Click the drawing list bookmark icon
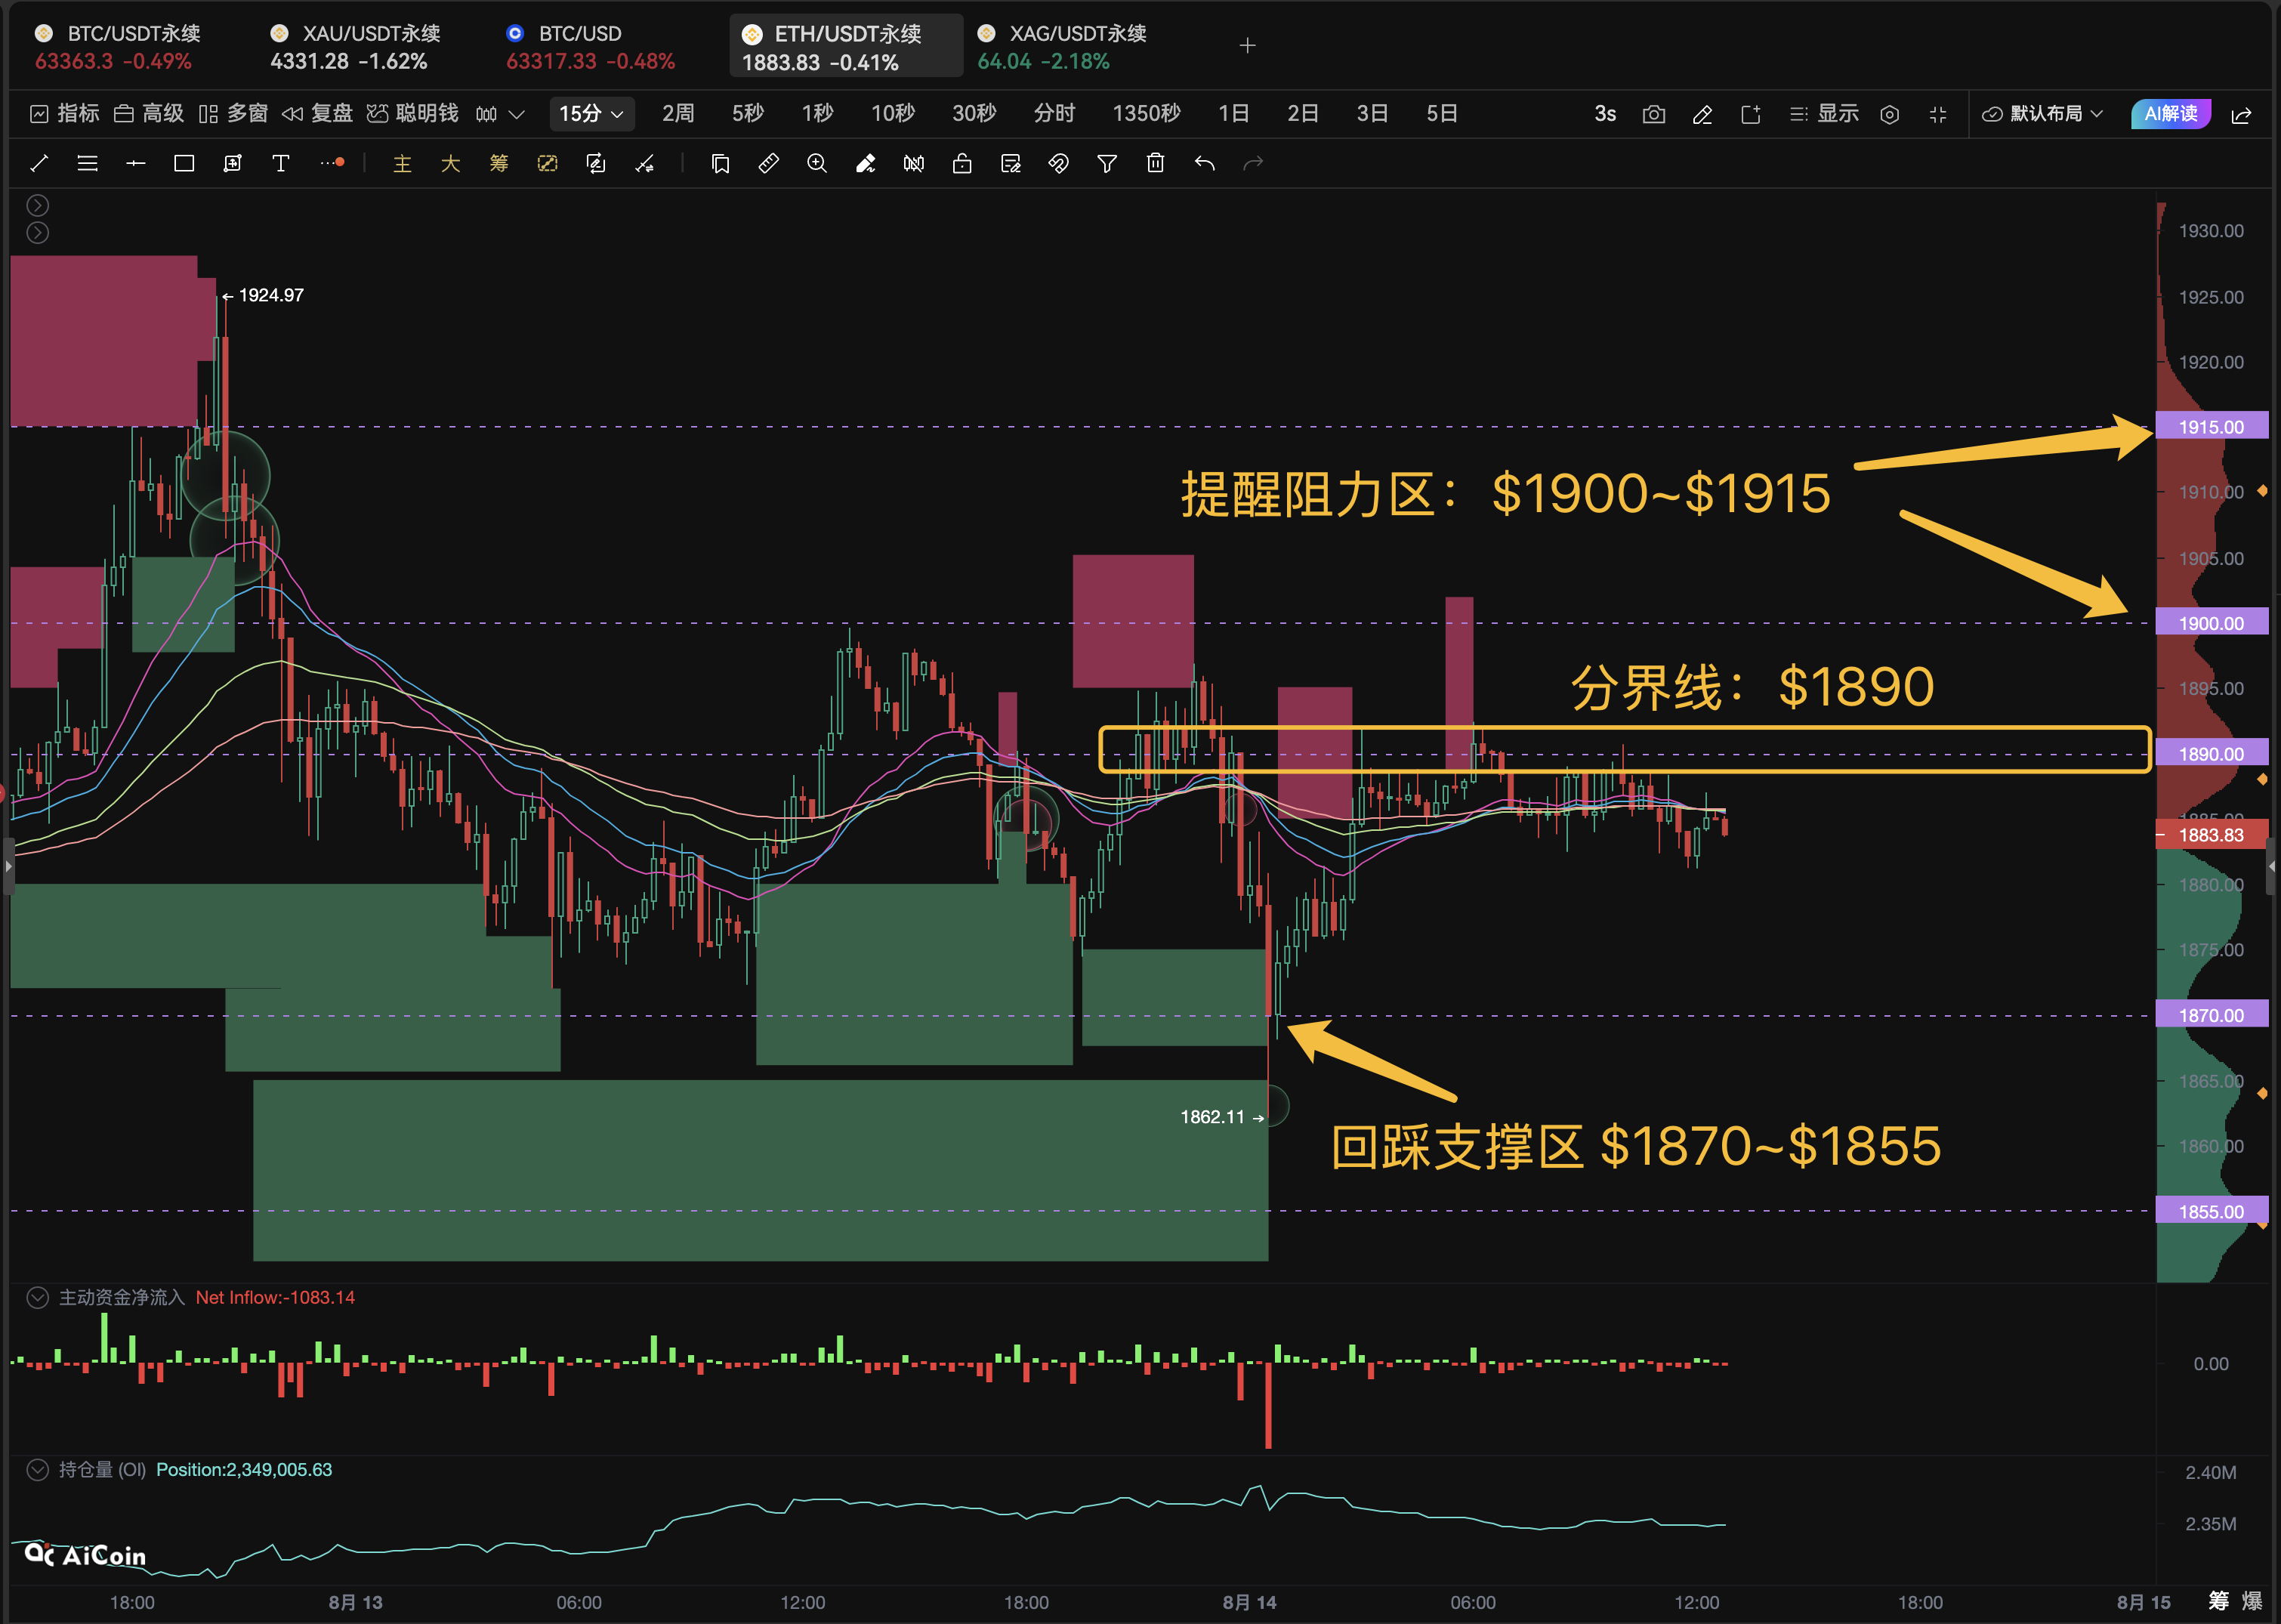 [720, 163]
